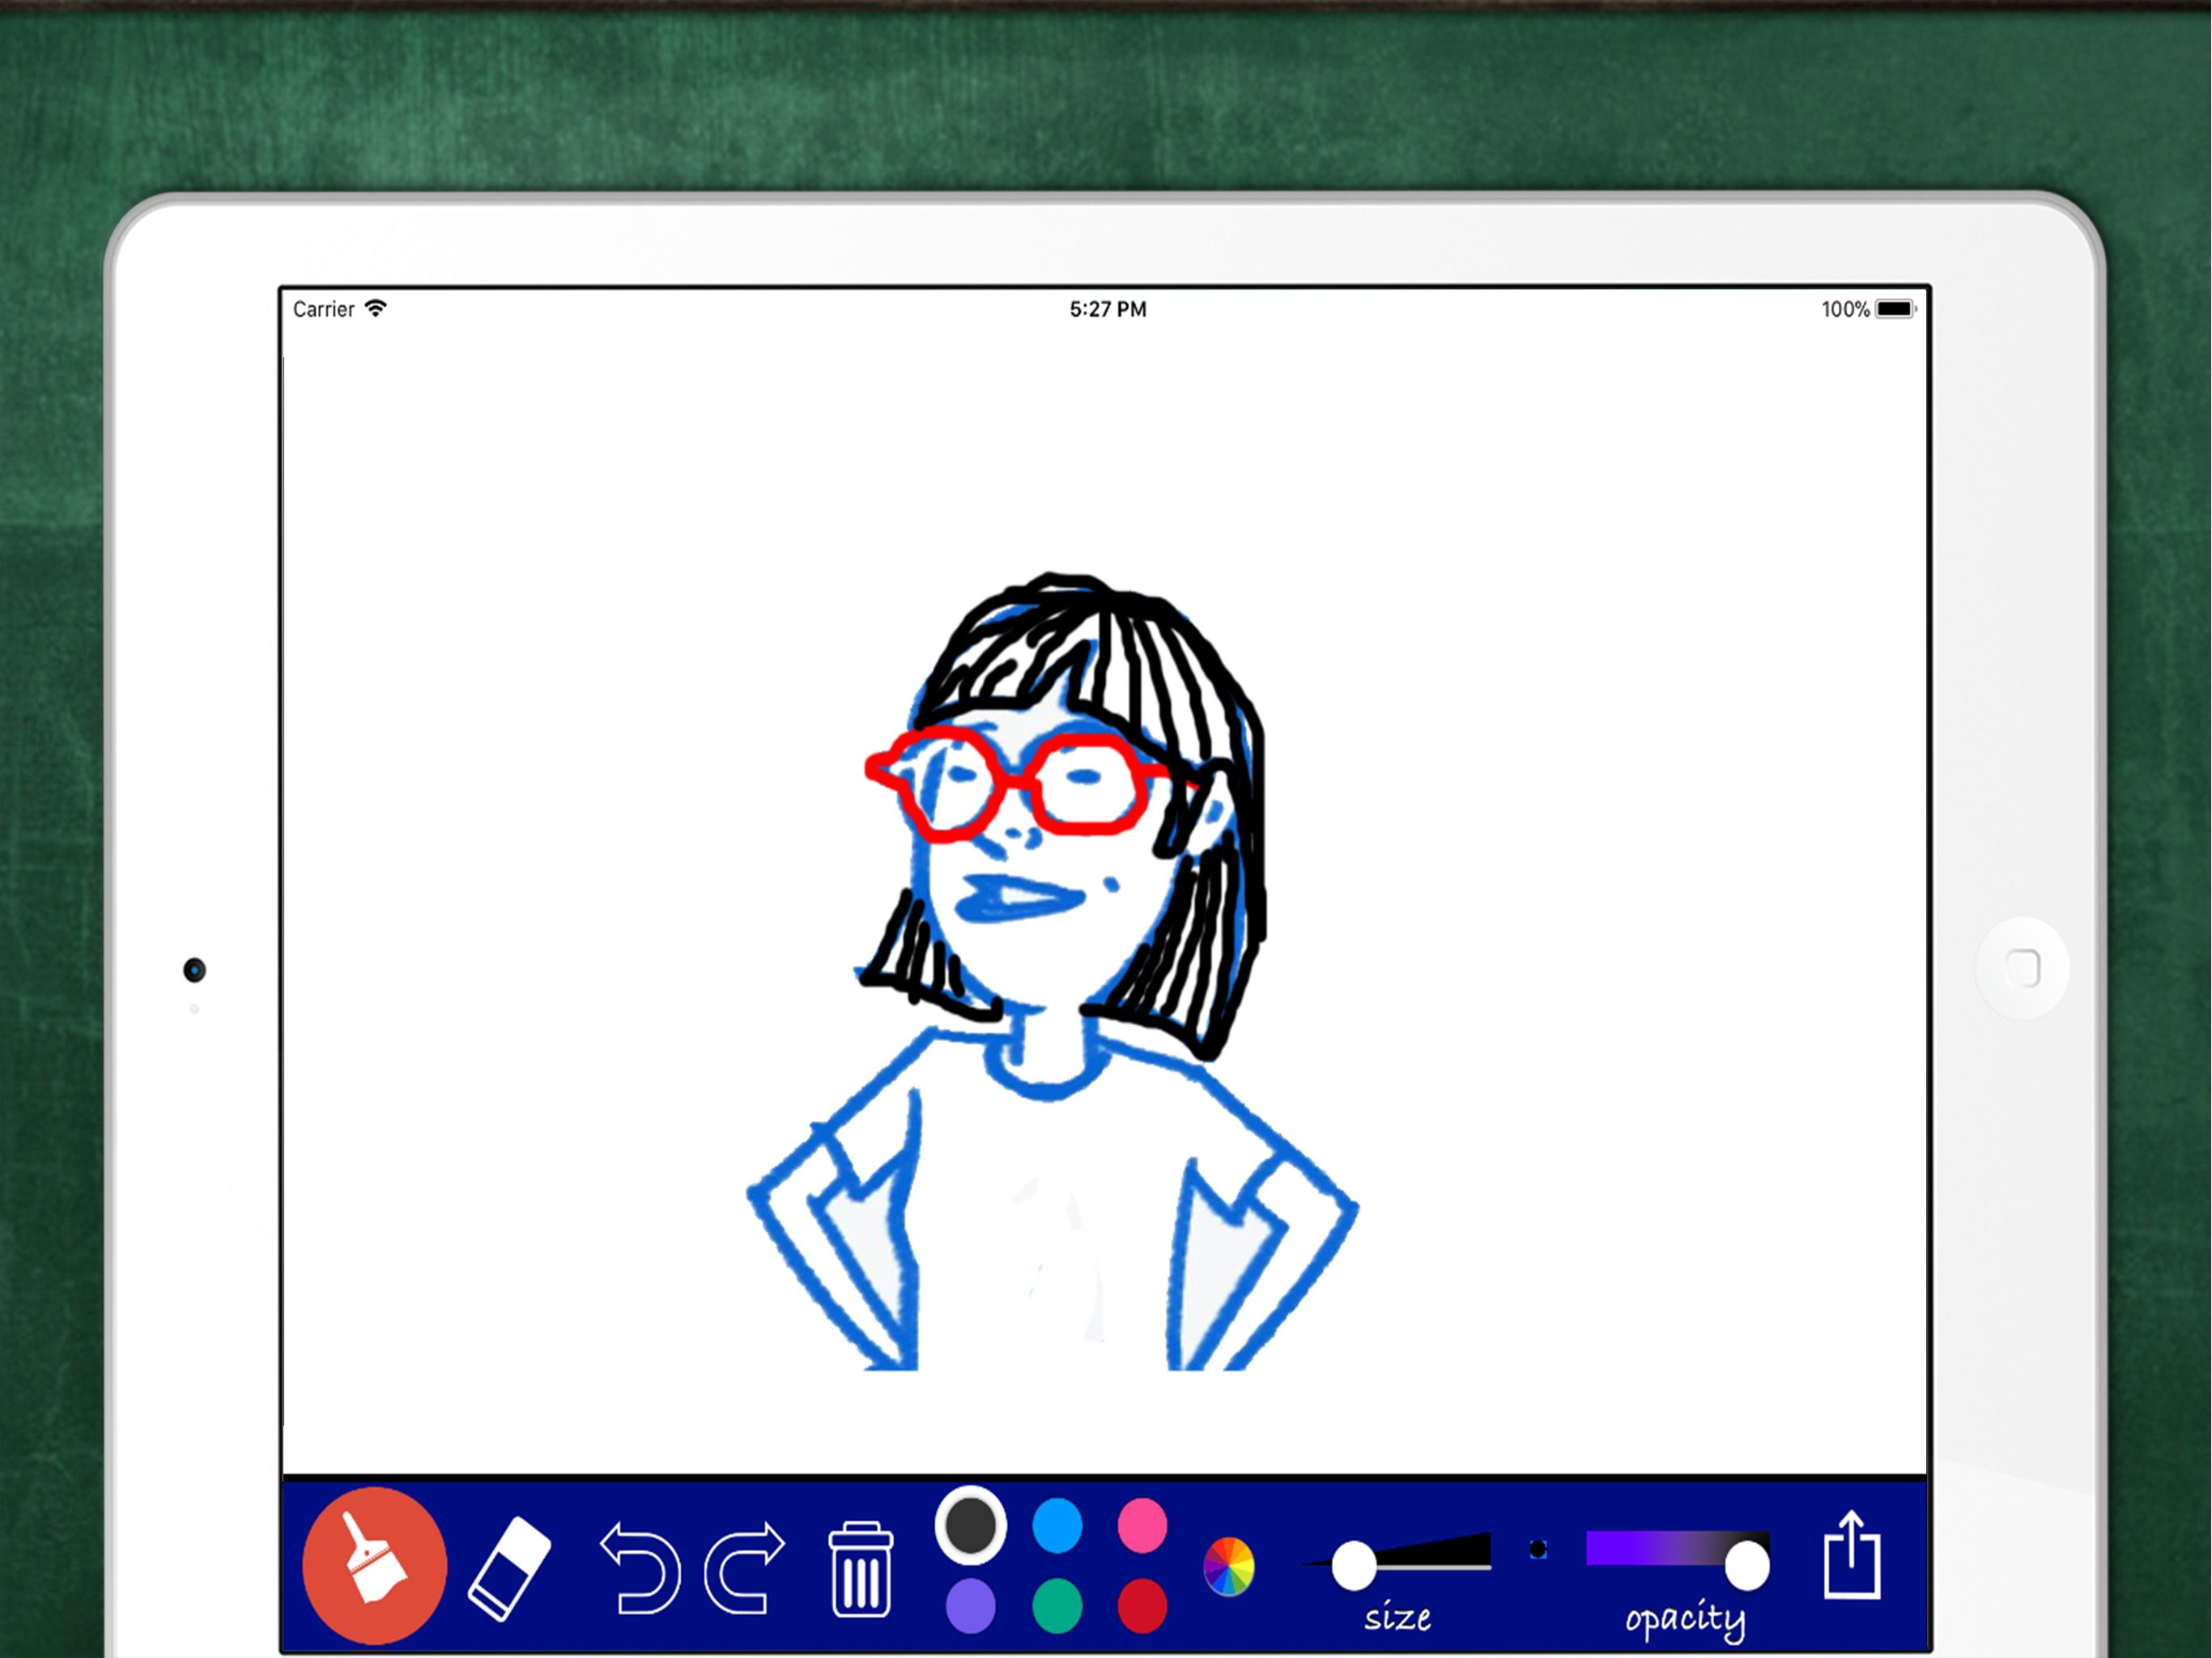Viewport: 2212px width, 1658px height.
Task: Click the Wi-Fi icon in status bar
Action: tap(376, 308)
